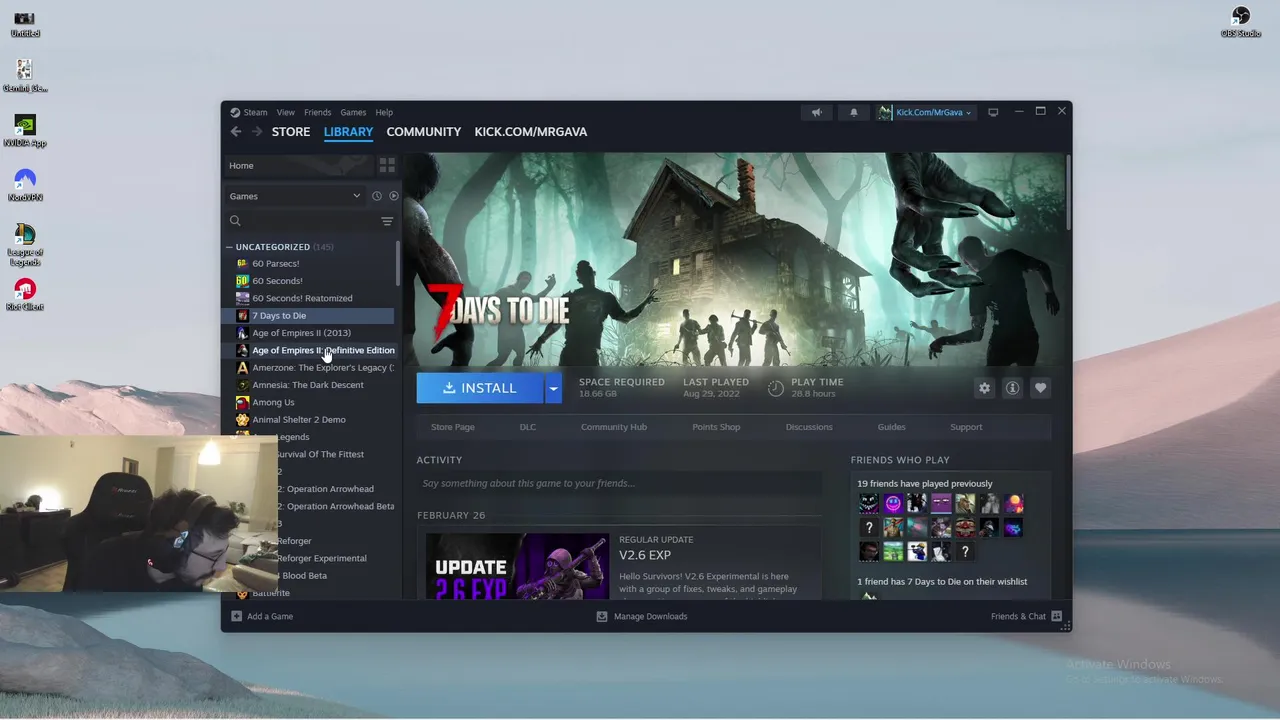This screenshot has height=720, width=1280.
Task: Click the game list scrollbar
Action: (398, 263)
